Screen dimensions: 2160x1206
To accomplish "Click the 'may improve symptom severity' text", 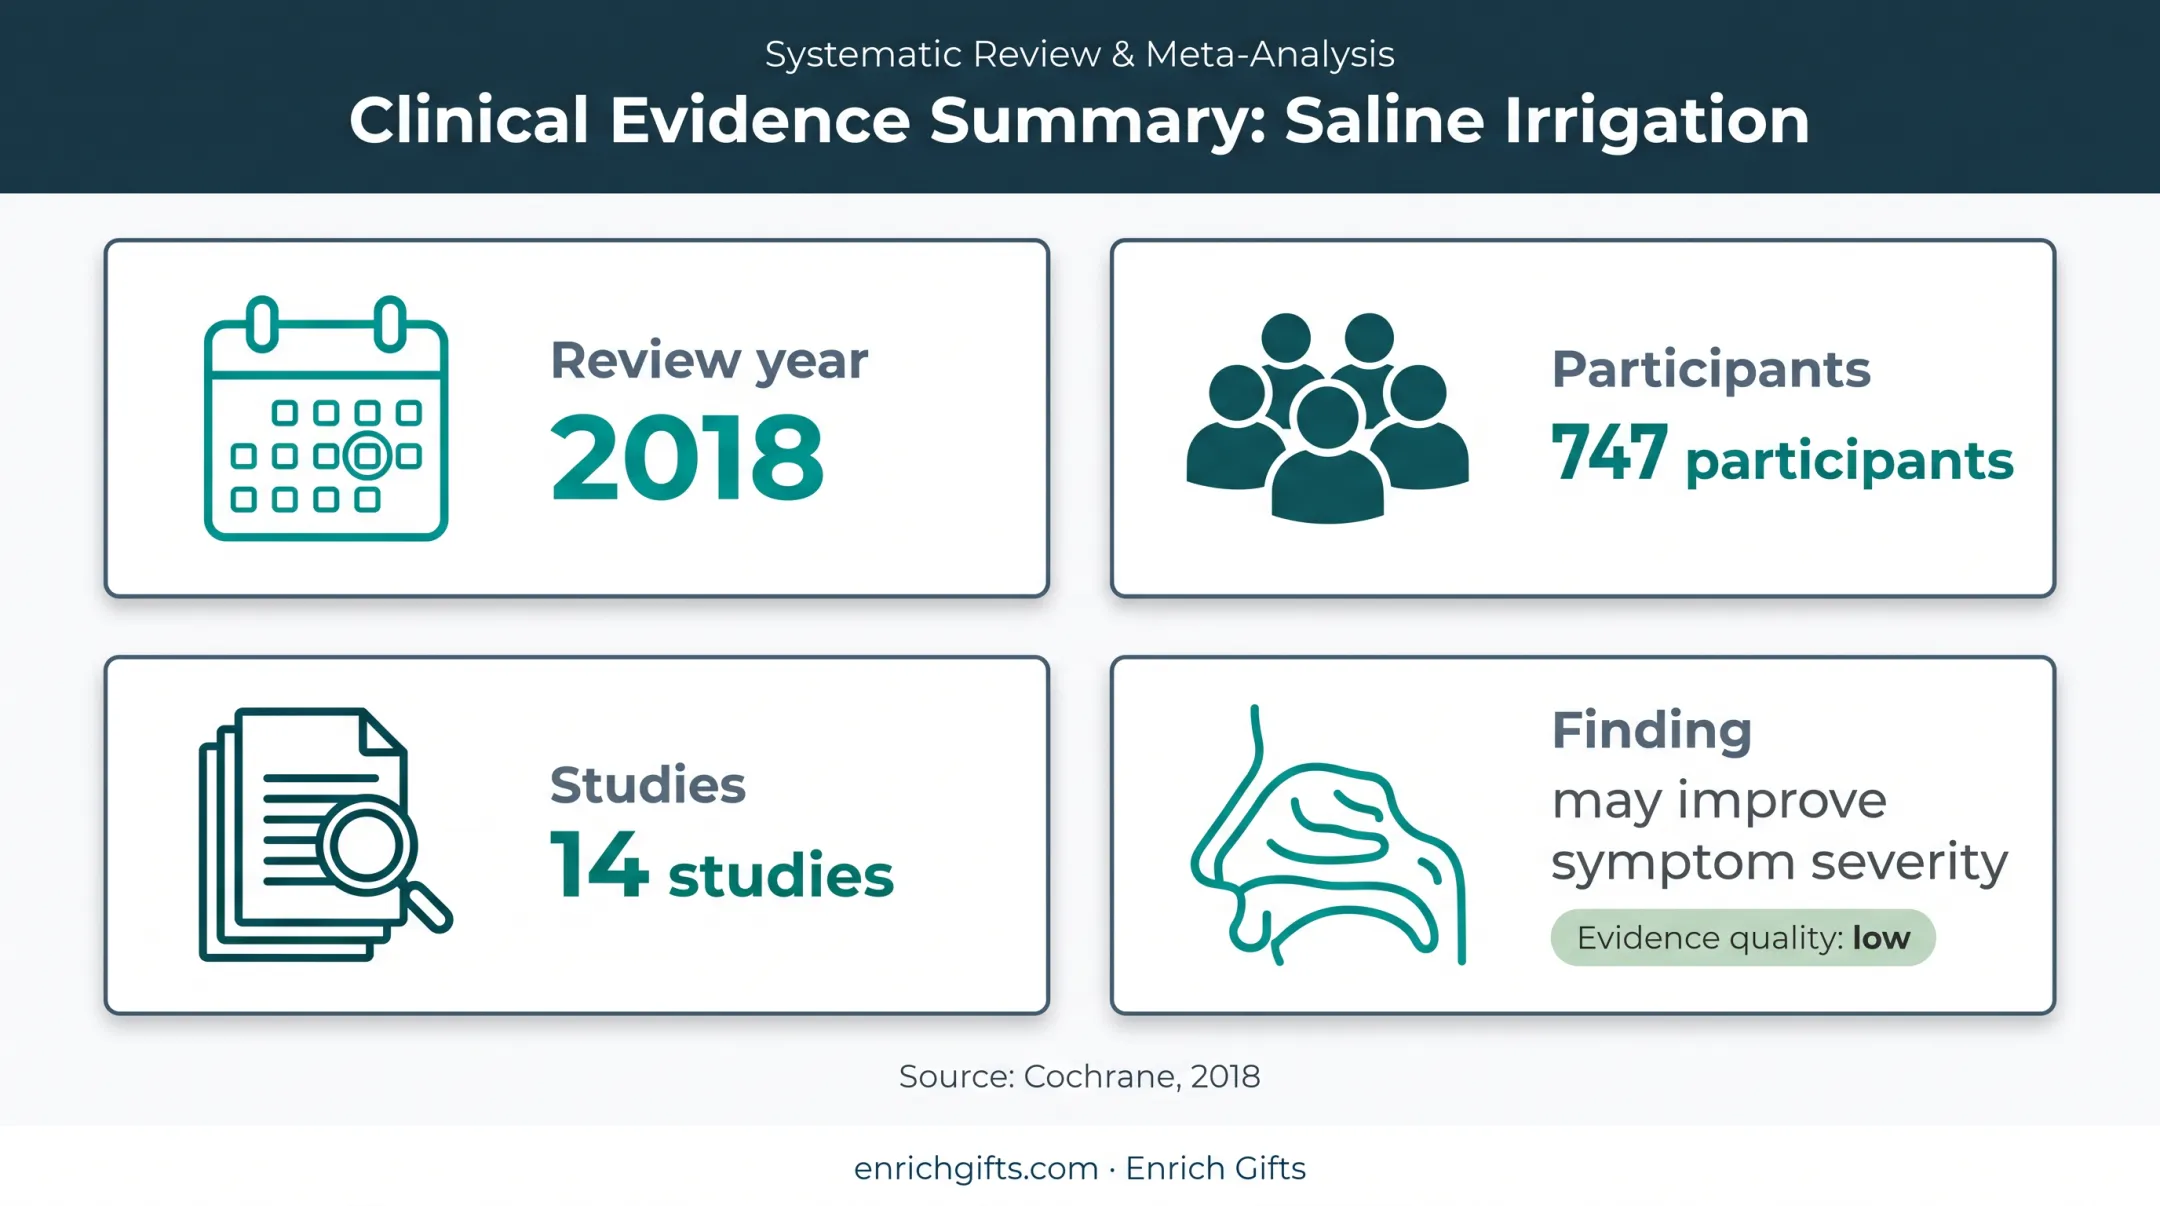I will [1779, 831].
